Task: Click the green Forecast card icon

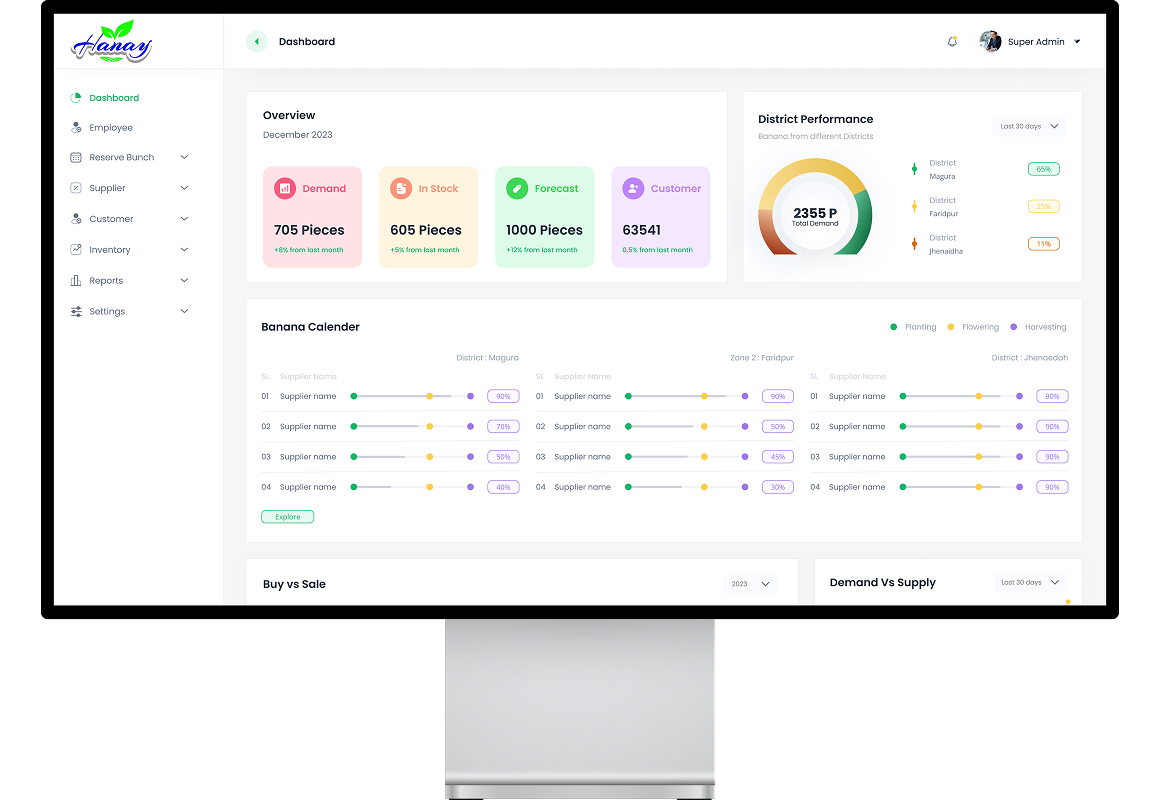Action: coord(517,188)
